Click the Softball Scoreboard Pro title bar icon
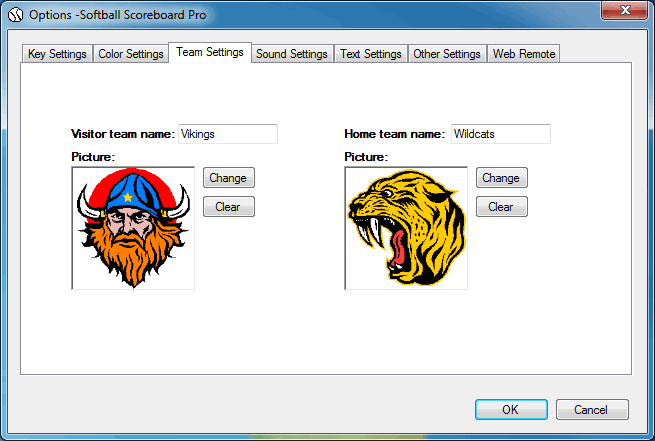The width and height of the screenshot is (655, 441). pos(15,15)
